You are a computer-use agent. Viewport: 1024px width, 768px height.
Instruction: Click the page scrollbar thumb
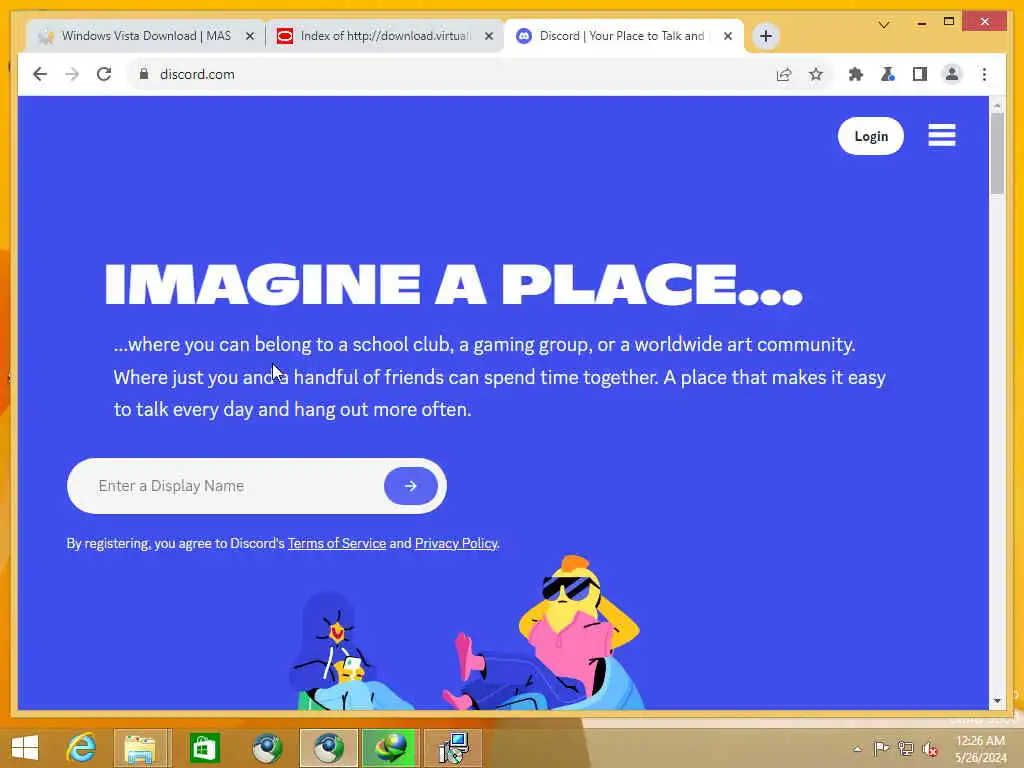[997, 153]
